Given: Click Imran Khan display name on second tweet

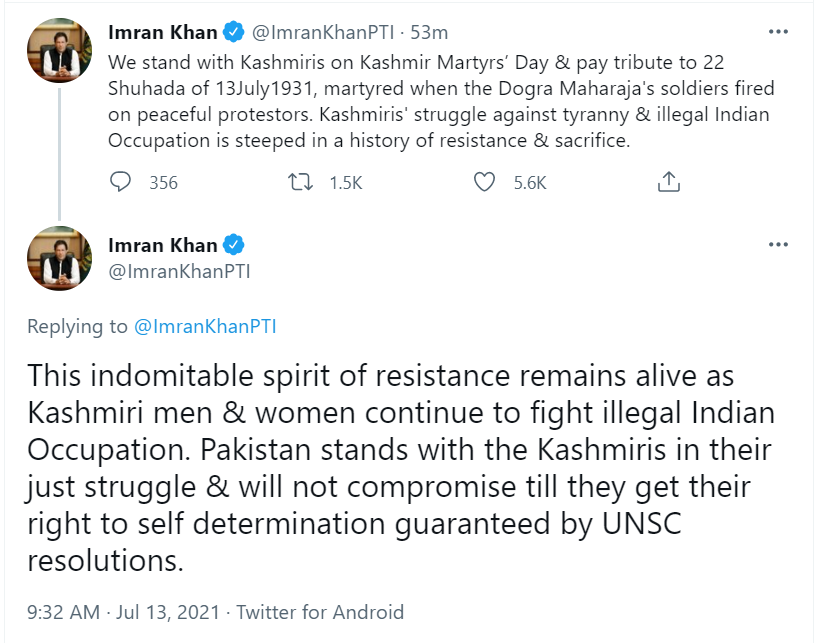Looking at the screenshot, I should (x=162, y=245).
